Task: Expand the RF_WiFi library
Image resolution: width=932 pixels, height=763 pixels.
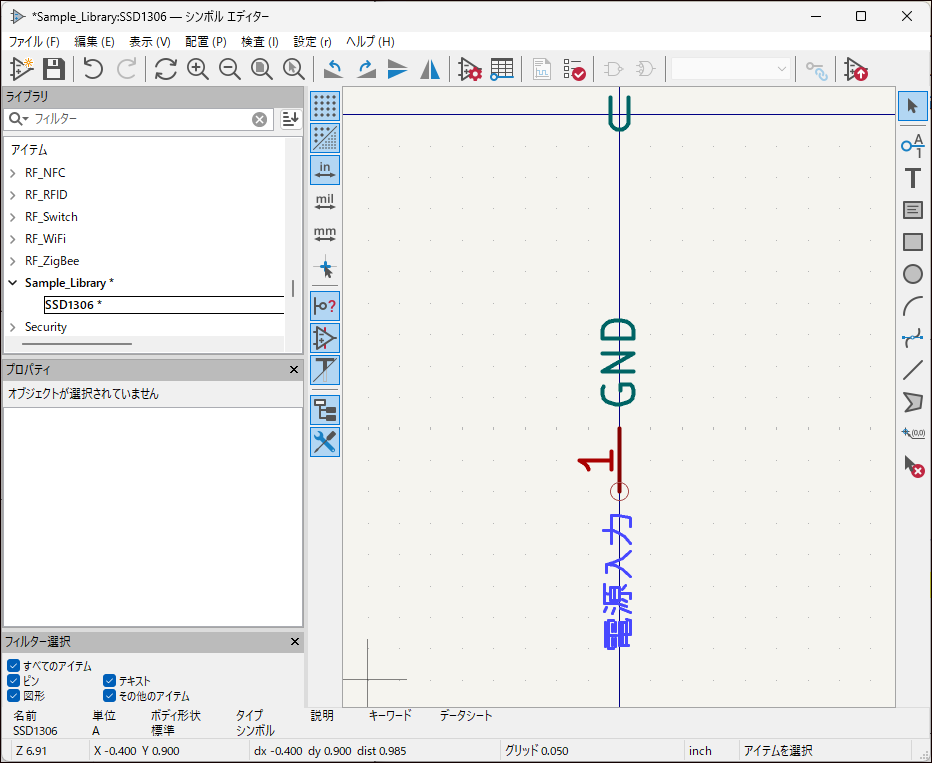Action: (x=13, y=239)
